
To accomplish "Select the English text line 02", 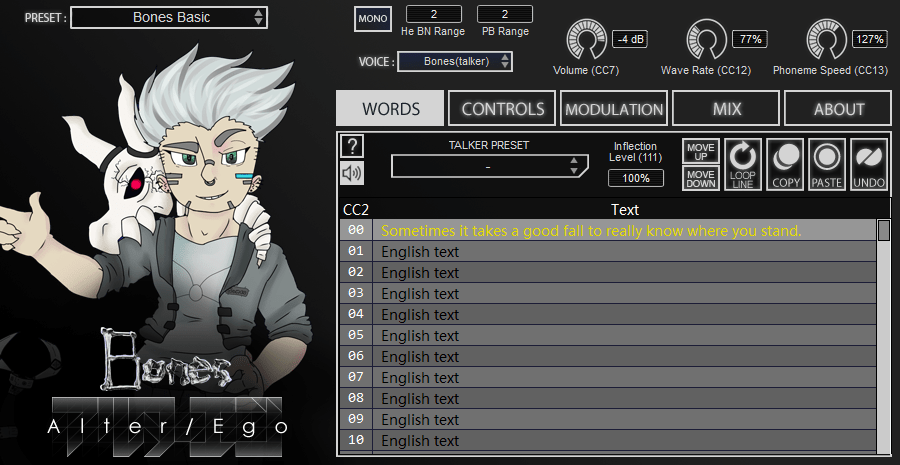I will 624,273.
